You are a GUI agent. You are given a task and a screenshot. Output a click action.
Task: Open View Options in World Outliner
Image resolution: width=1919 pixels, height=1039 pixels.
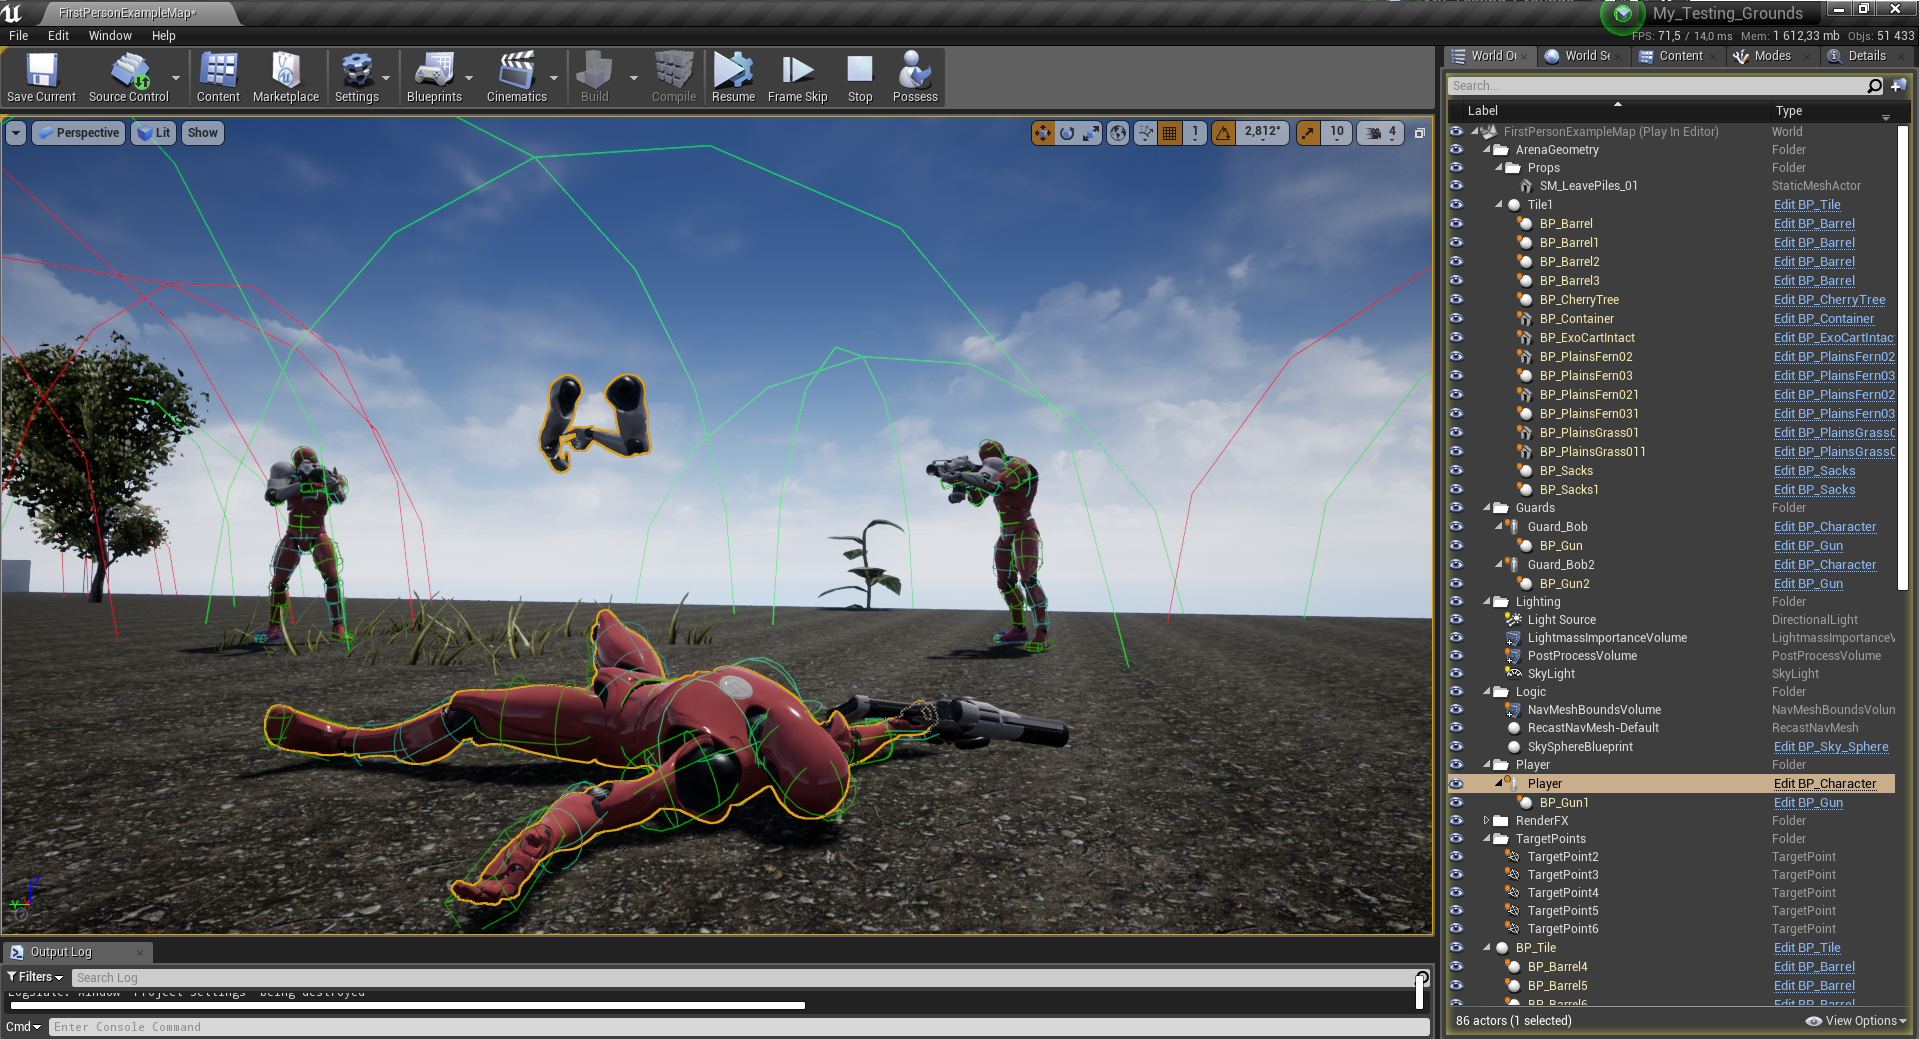[1857, 1021]
